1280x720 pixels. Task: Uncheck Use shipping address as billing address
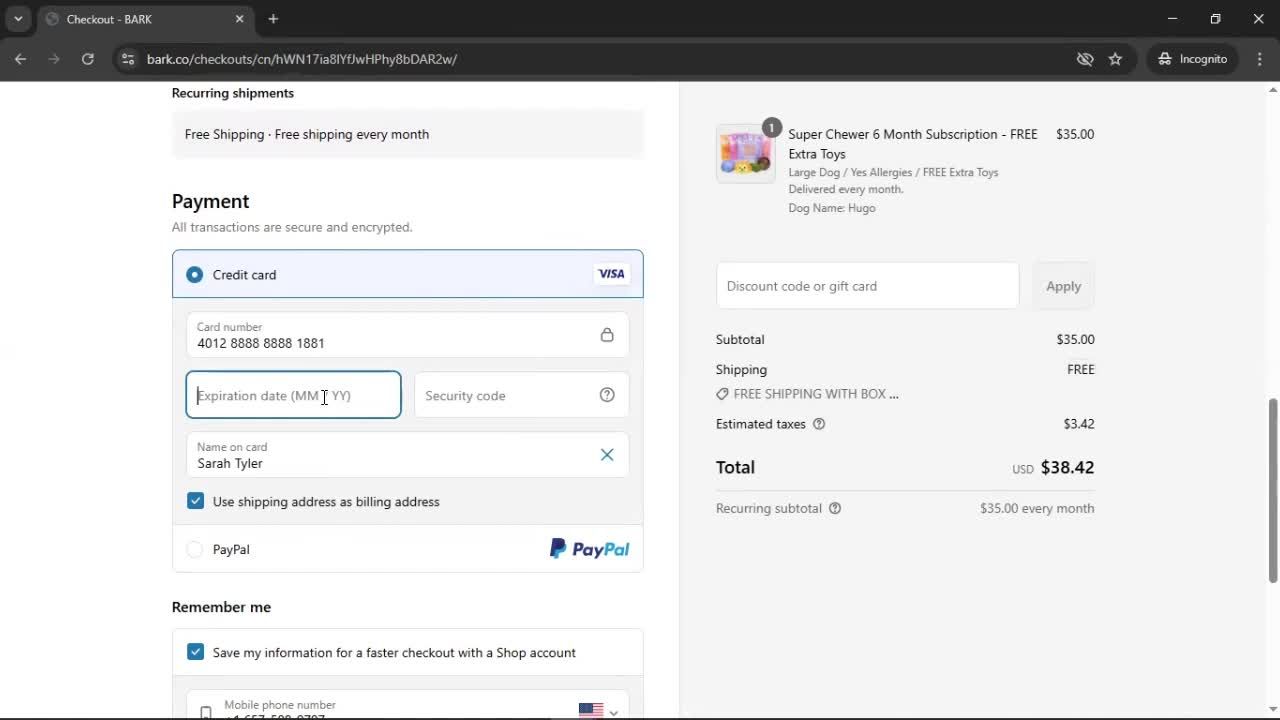(x=196, y=501)
